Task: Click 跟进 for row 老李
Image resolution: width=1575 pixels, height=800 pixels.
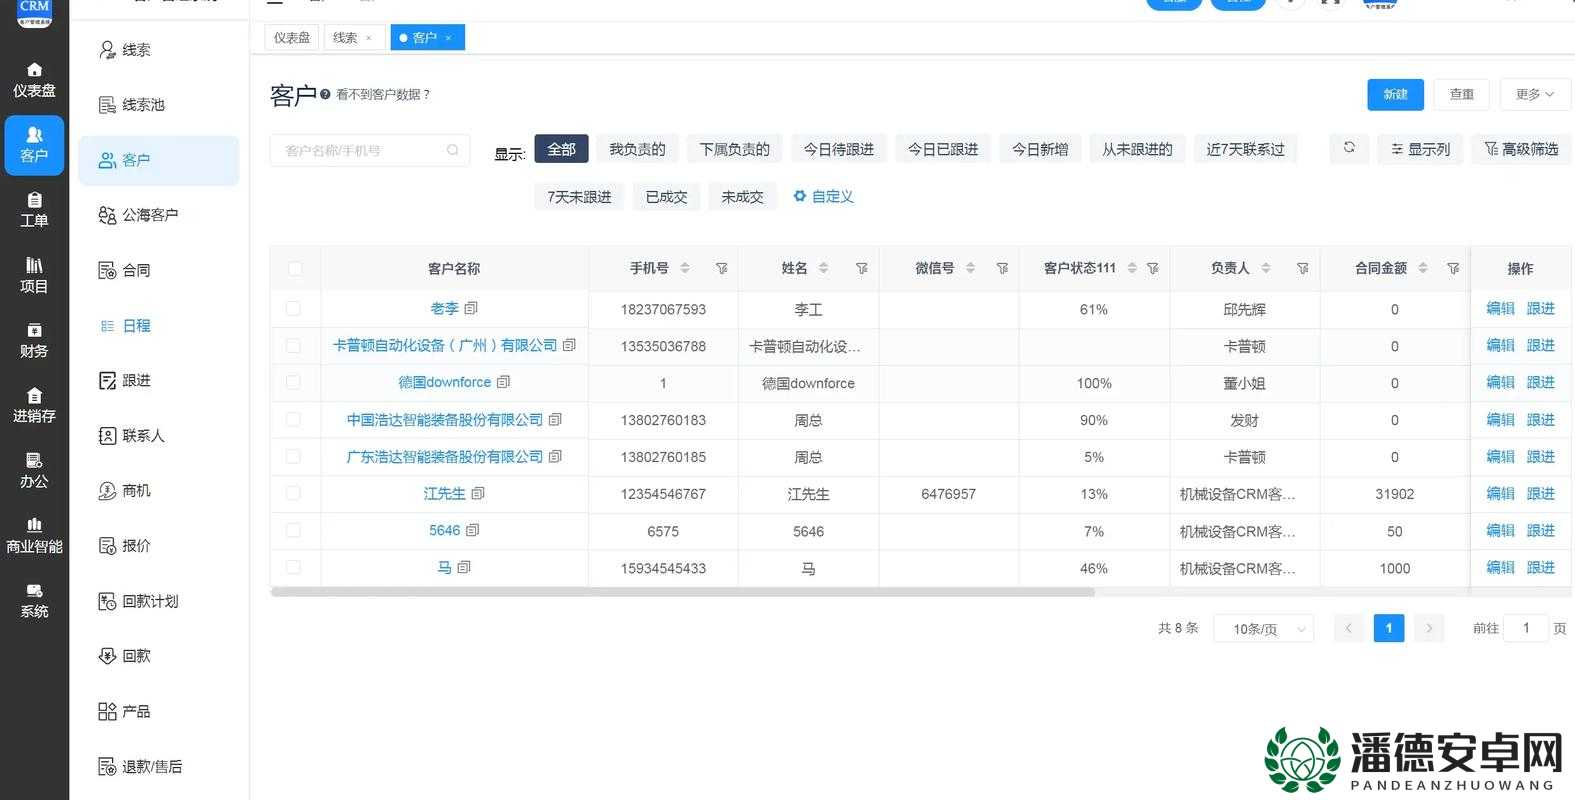Action: coord(1540,308)
